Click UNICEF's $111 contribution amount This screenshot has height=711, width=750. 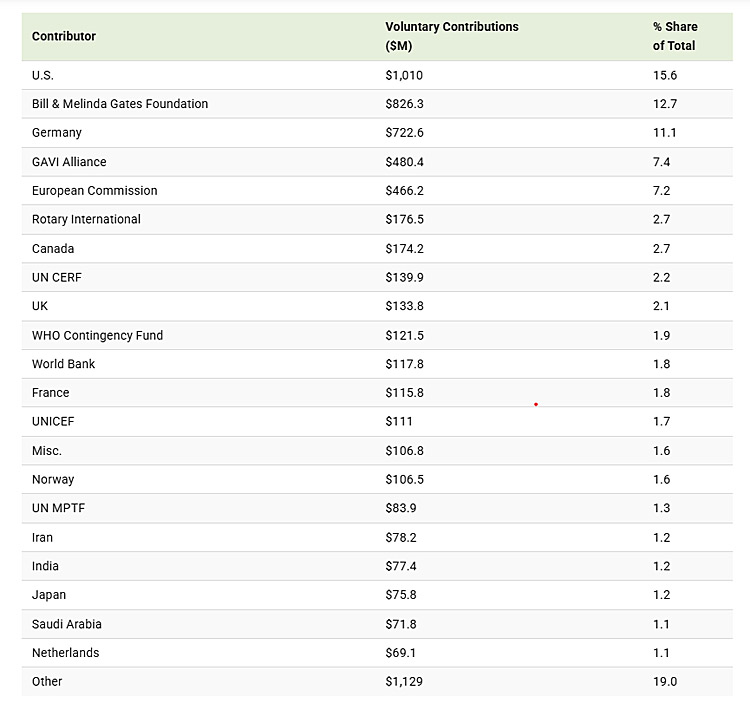[x=399, y=421]
